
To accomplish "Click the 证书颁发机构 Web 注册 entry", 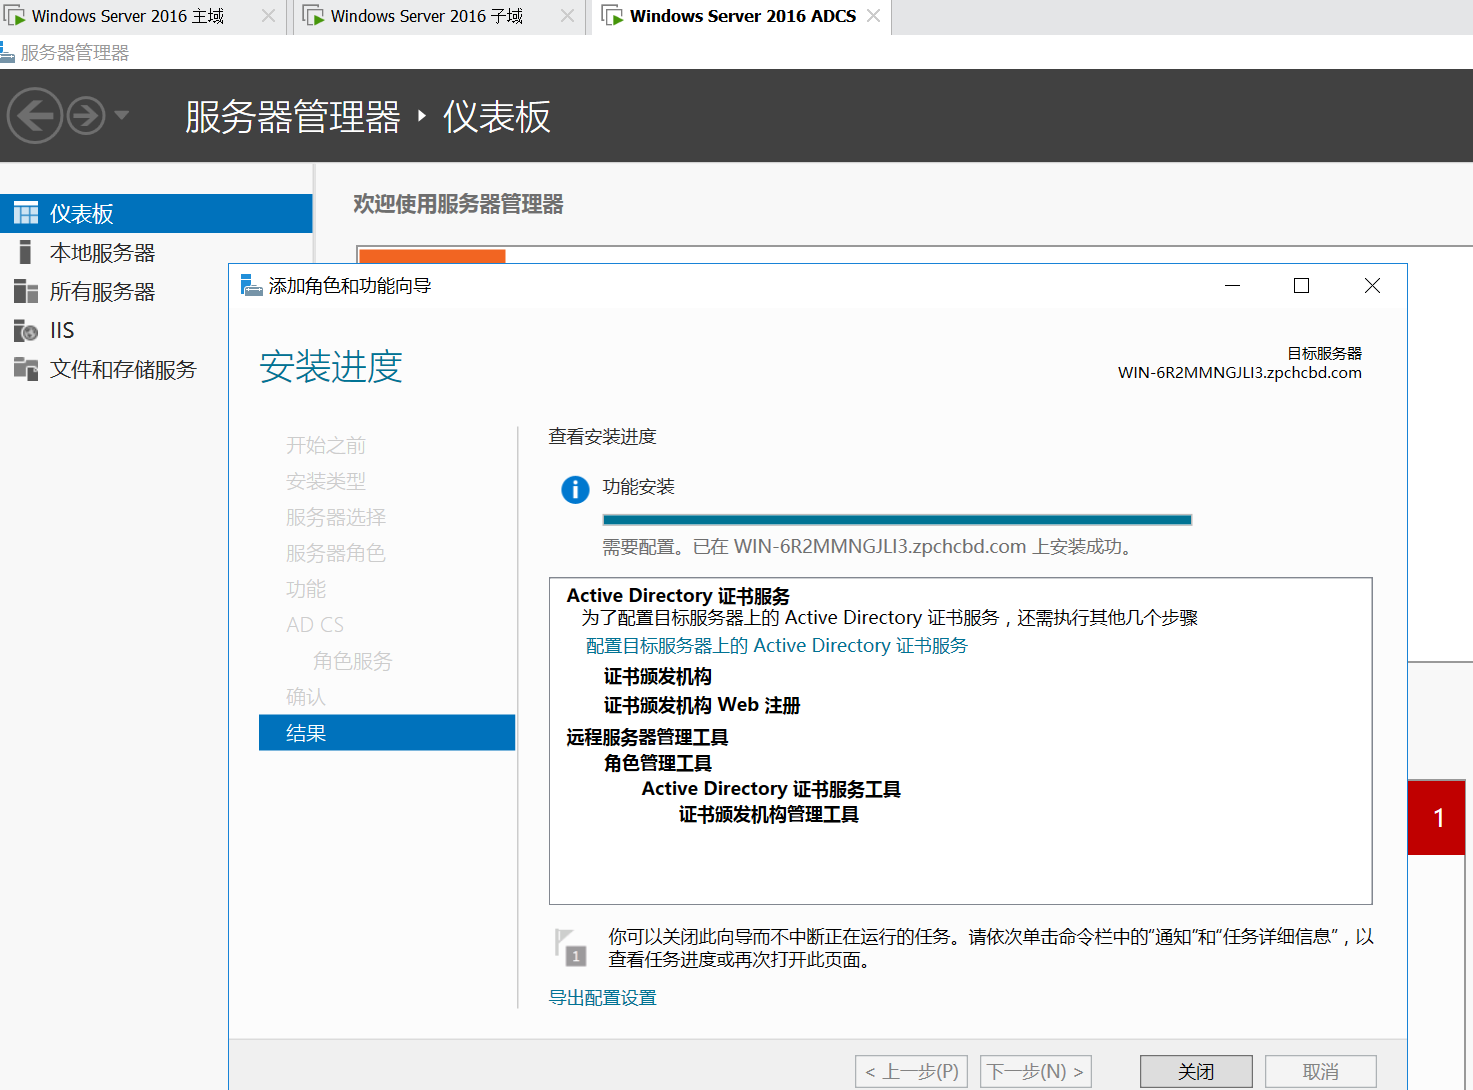I will click(702, 706).
